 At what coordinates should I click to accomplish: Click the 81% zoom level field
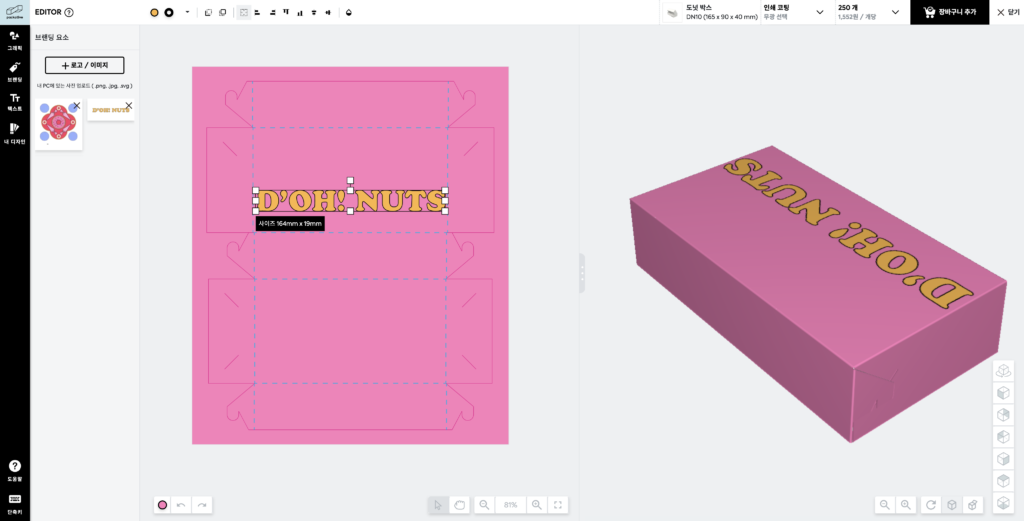[x=511, y=505]
